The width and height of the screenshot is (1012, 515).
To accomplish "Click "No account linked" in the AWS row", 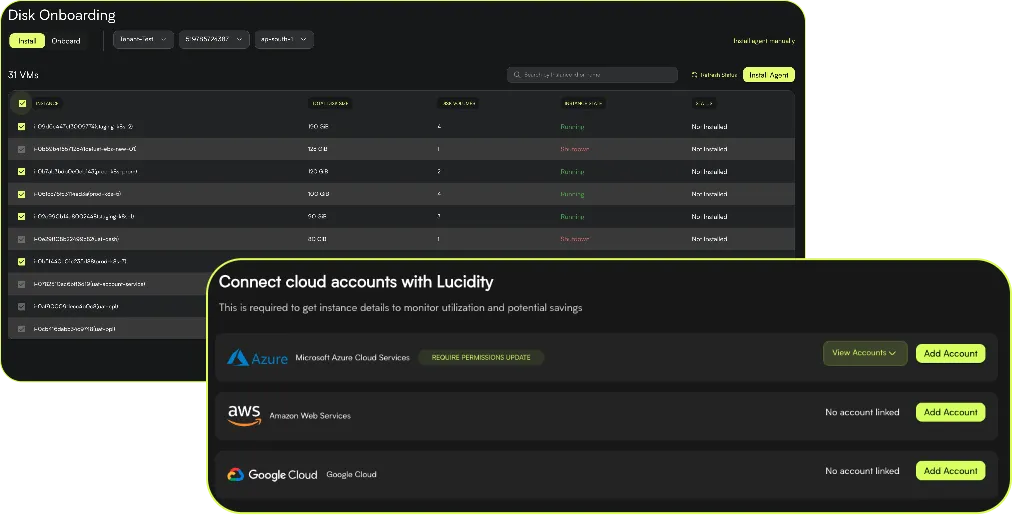I will (862, 412).
